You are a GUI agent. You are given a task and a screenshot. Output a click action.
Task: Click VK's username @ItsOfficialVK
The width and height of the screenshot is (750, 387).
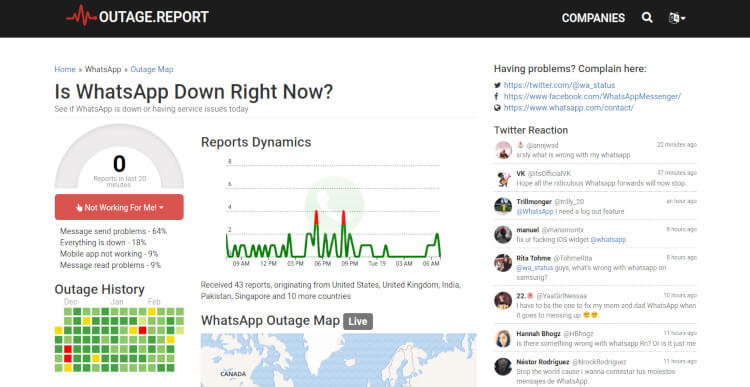pyautogui.click(x=549, y=174)
